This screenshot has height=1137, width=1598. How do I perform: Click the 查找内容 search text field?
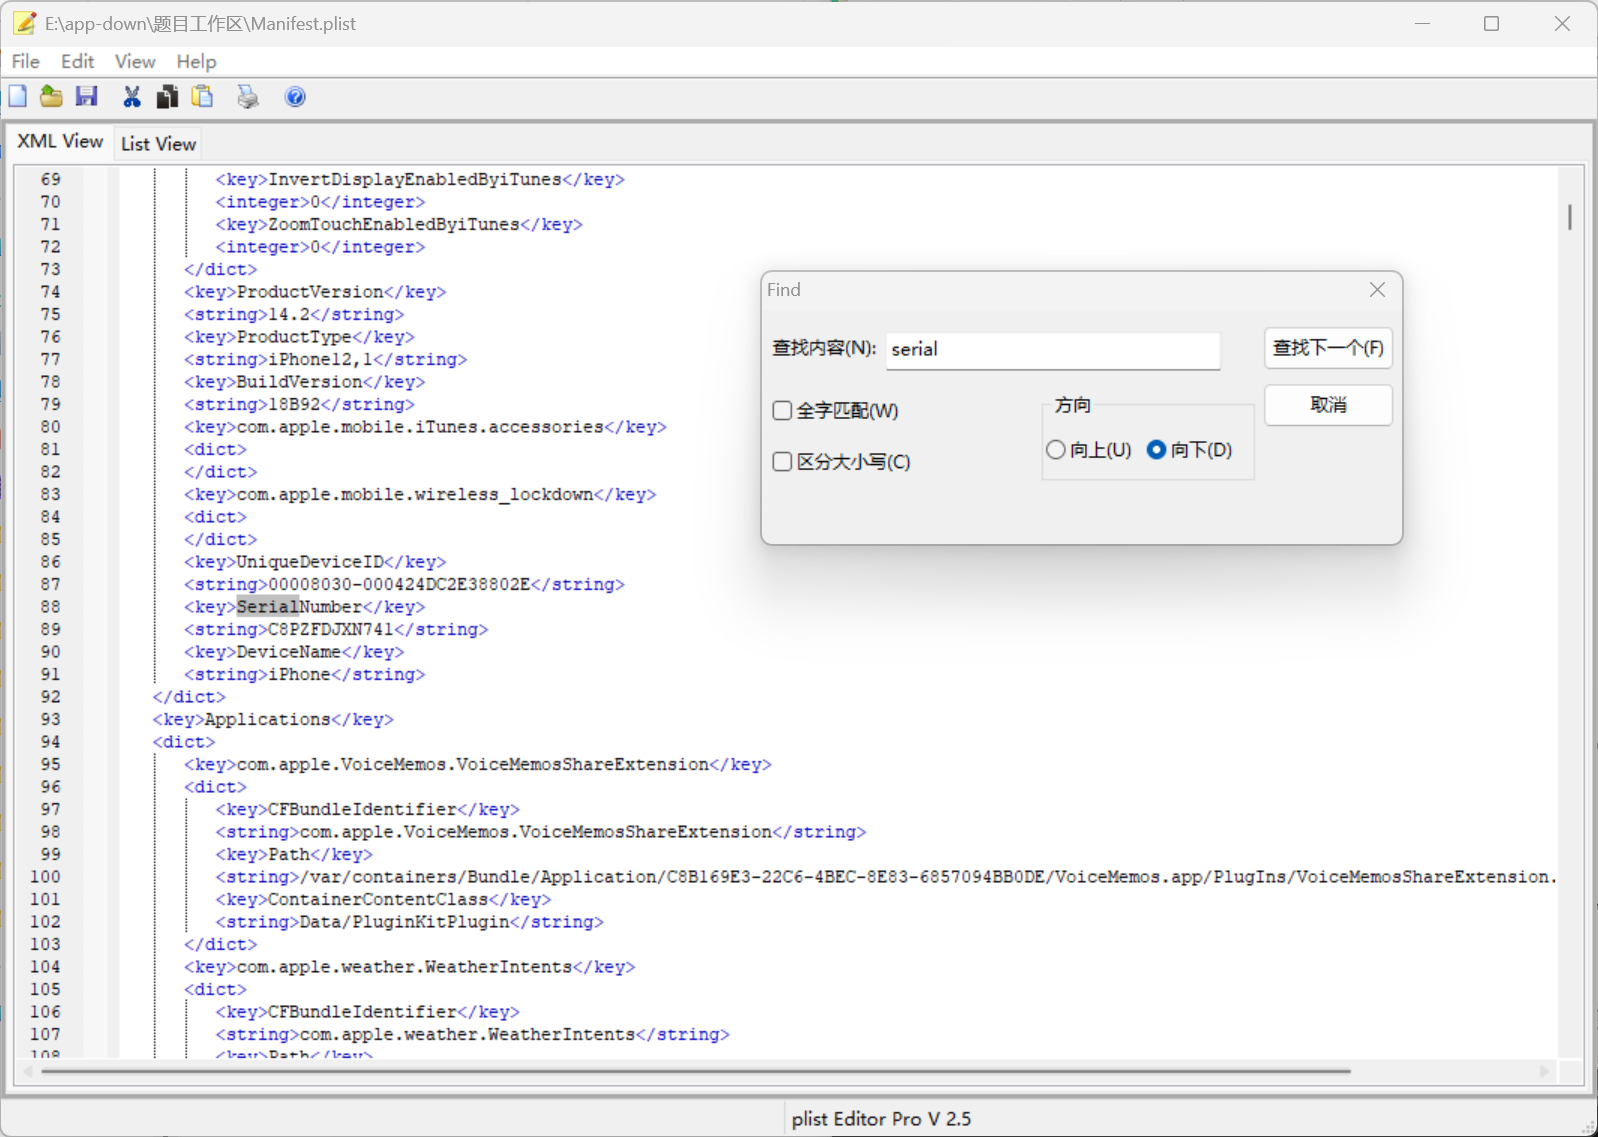(x=1052, y=350)
